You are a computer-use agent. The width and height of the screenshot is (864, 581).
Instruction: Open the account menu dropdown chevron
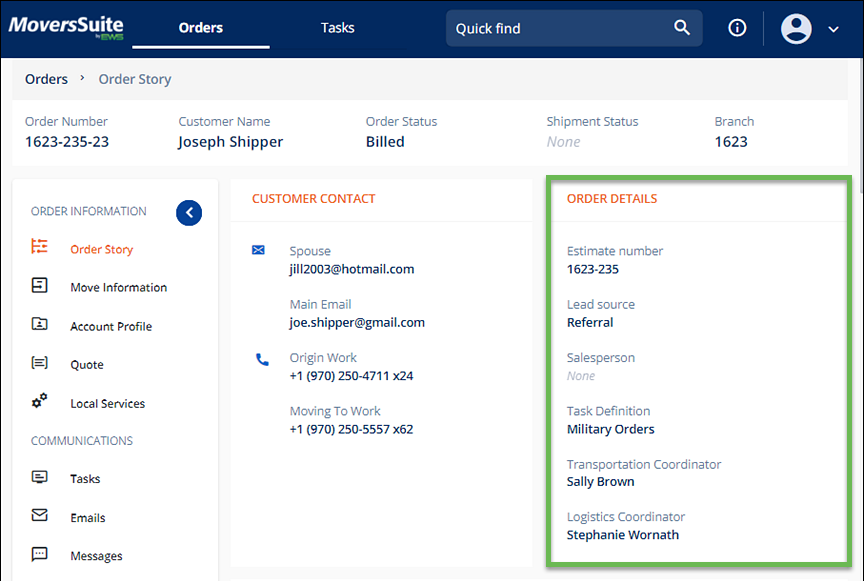click(x=832, y=28)
